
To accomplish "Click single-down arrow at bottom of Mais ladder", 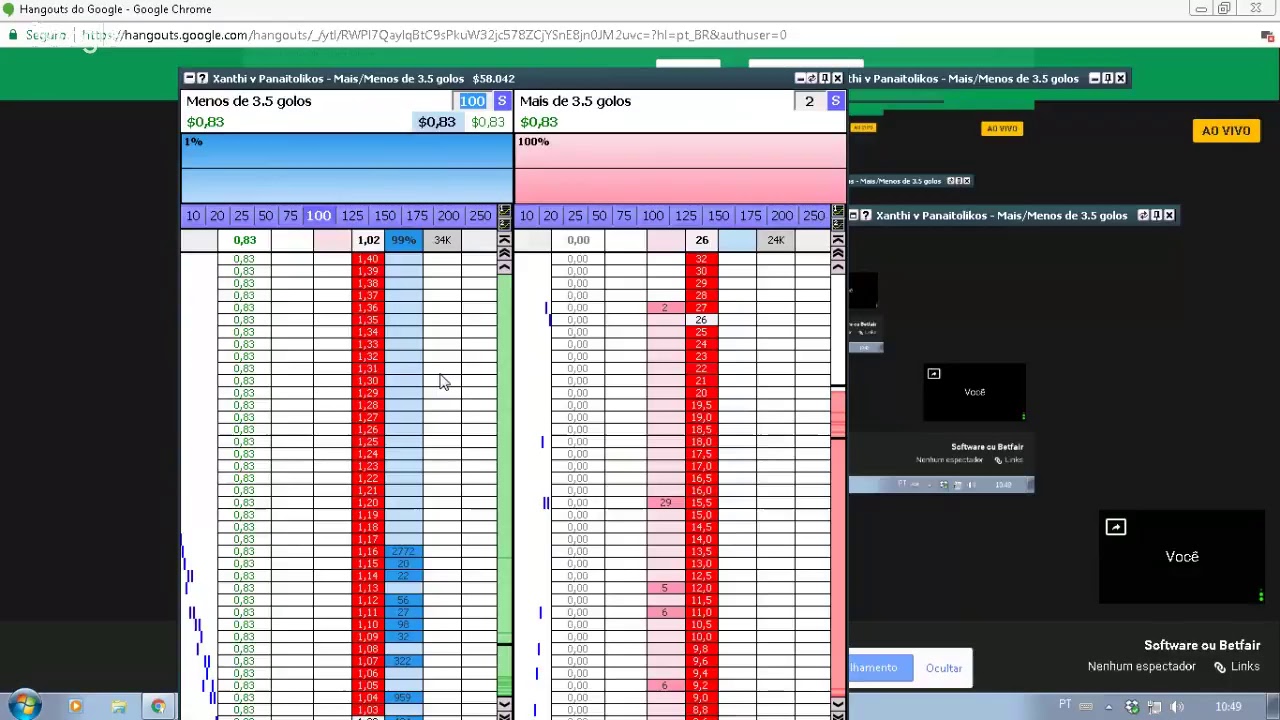I will click(x=838, y=704).
